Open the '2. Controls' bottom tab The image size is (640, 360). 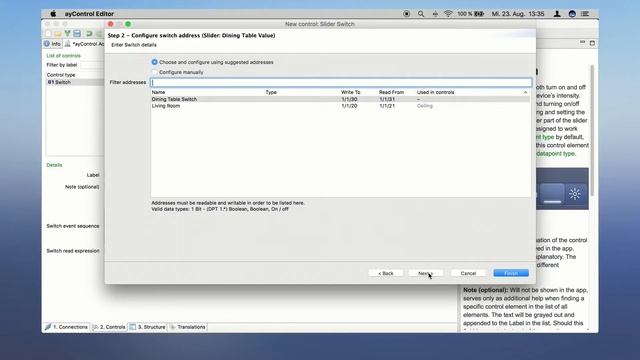[x=109, y=327]
